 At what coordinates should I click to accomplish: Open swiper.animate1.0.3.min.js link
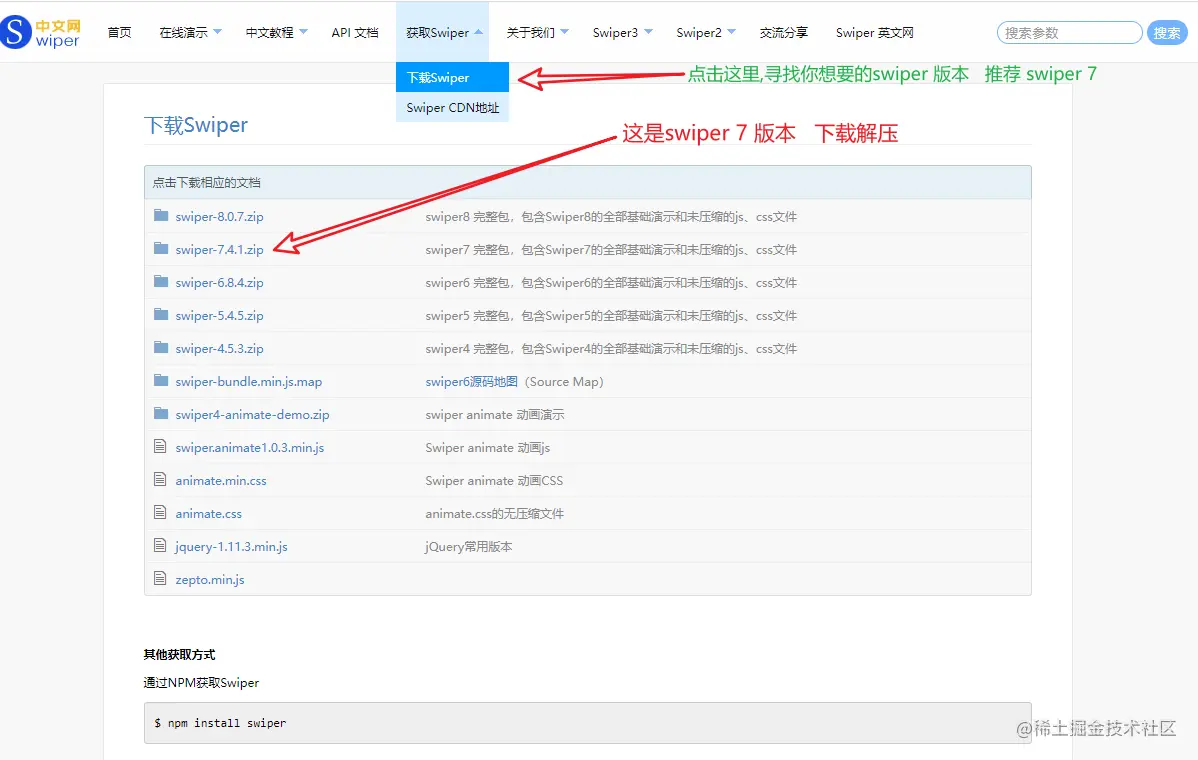[250, 447]
